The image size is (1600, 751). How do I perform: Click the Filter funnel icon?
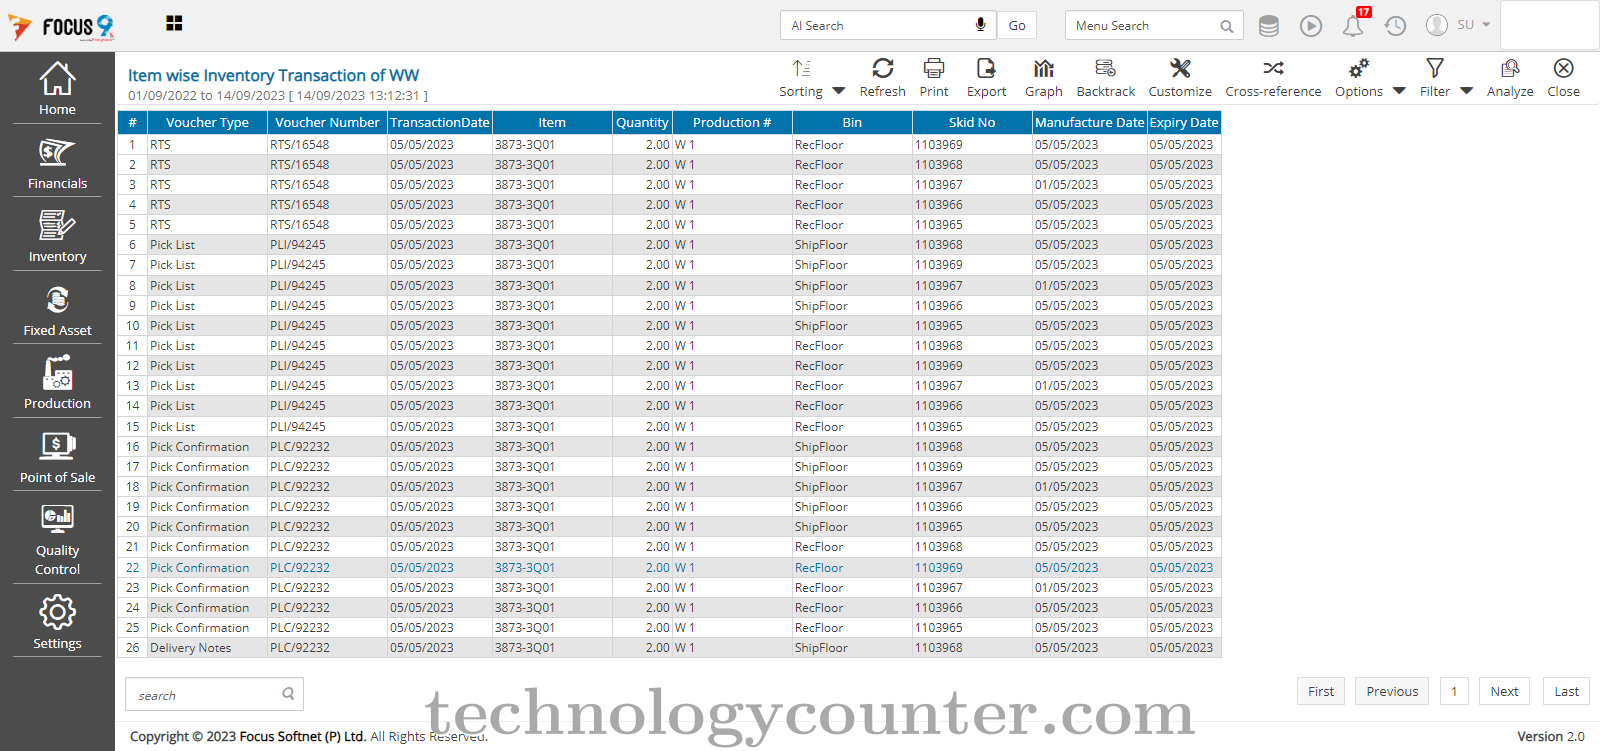[1435, 68]
